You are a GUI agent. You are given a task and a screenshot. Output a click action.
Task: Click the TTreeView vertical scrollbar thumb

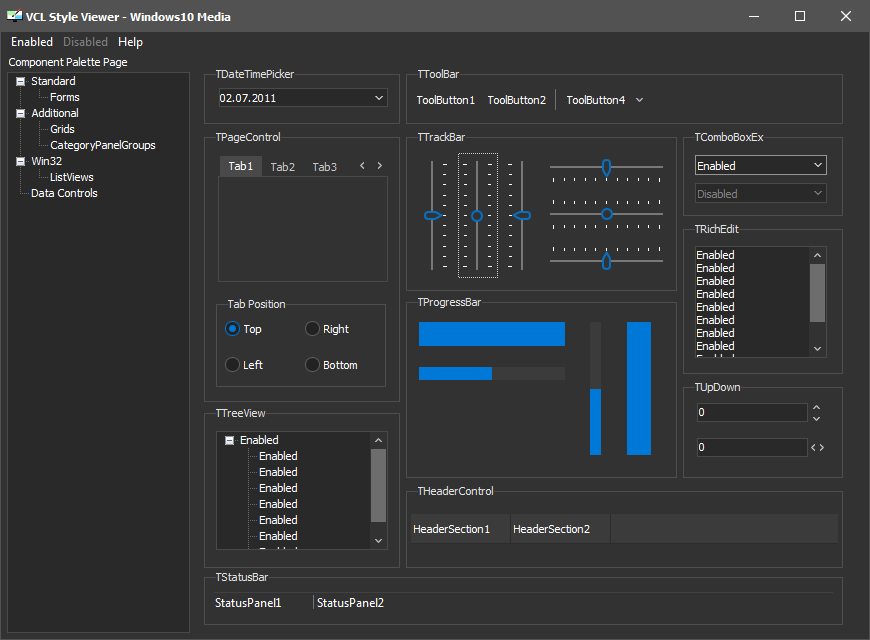tap(378, 486)
